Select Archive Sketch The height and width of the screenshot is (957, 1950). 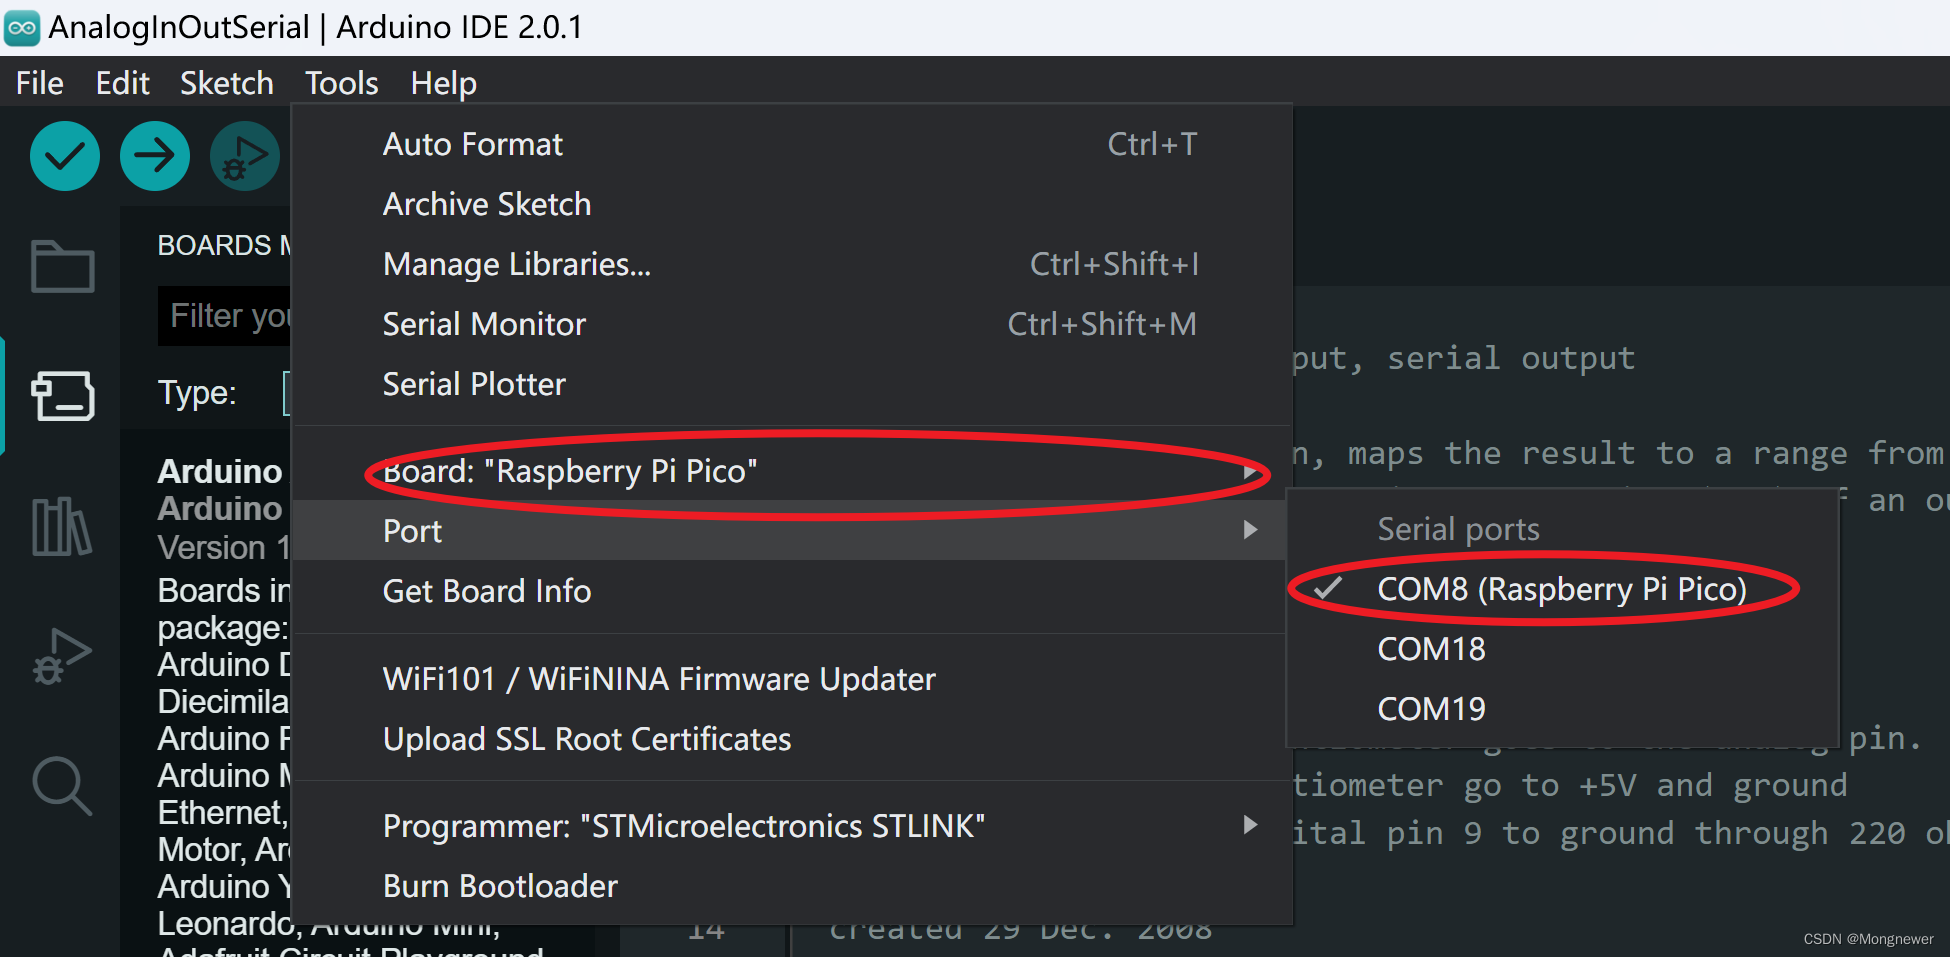point(790,205)
